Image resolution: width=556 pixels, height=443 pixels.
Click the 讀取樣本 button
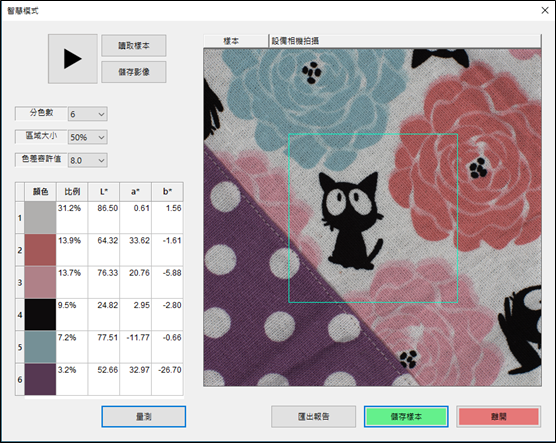[134, 45]
